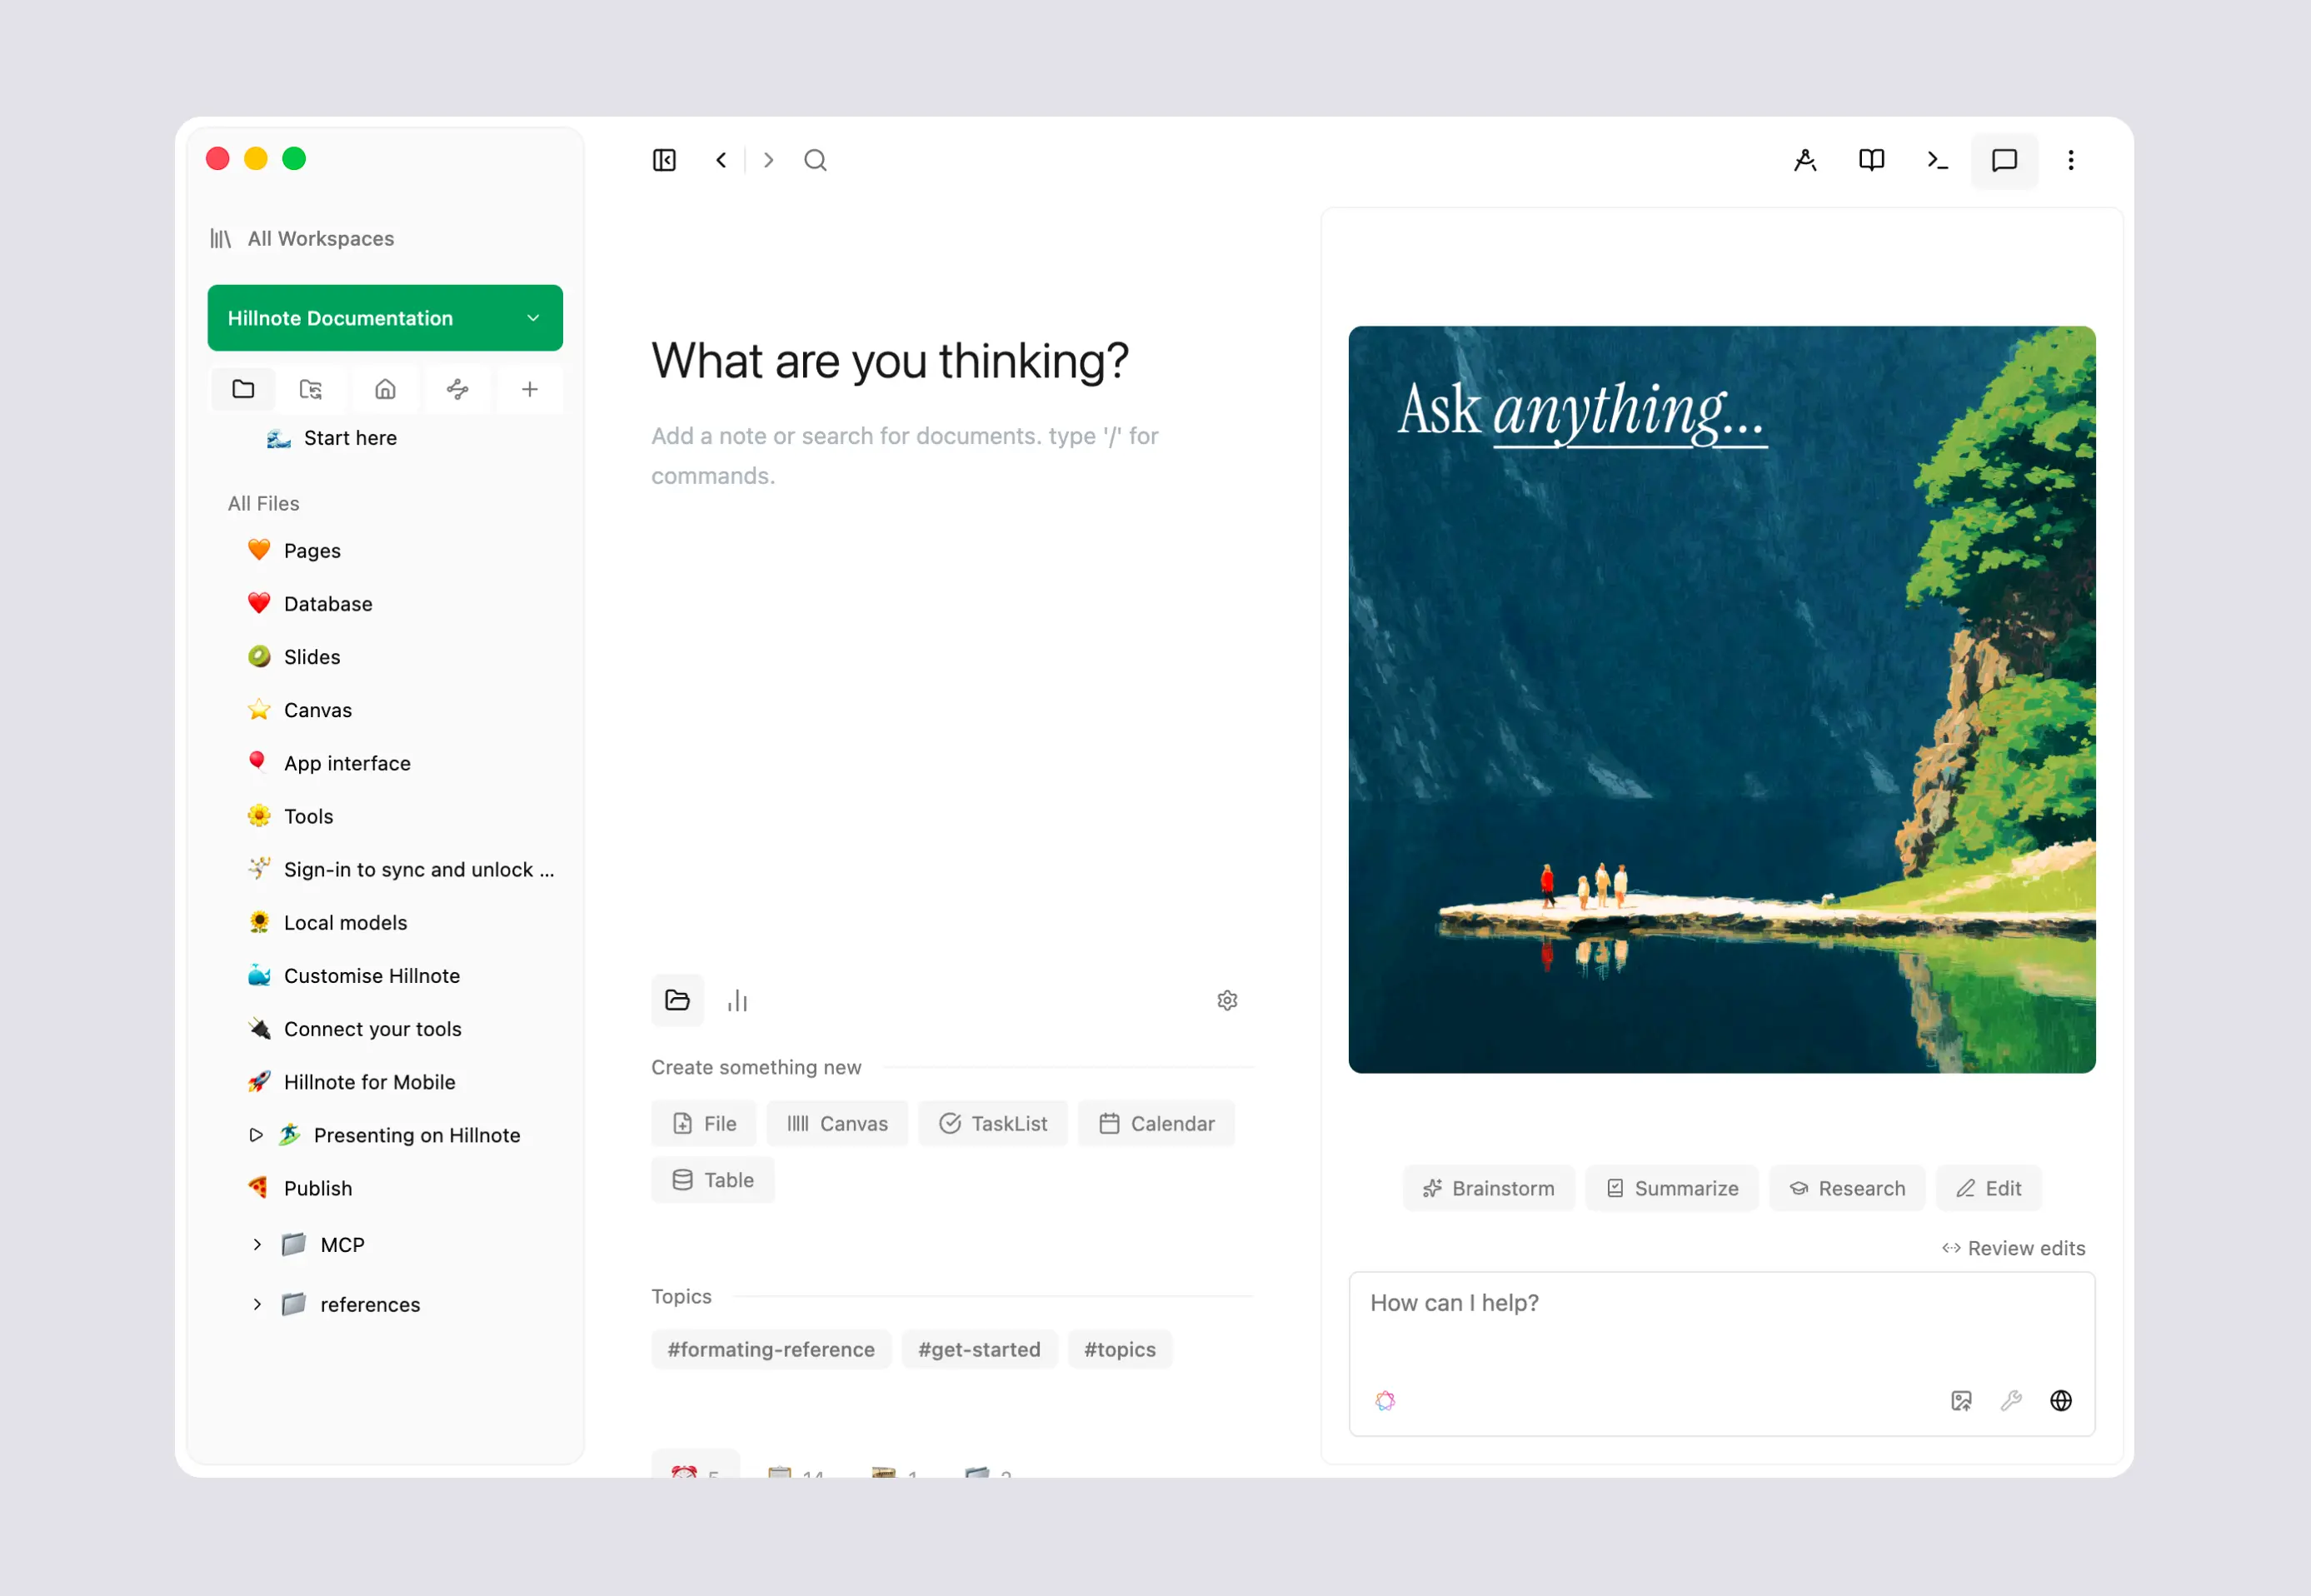2311x1596 pixels.
Task: Create a new Table
Action: 713,1180
